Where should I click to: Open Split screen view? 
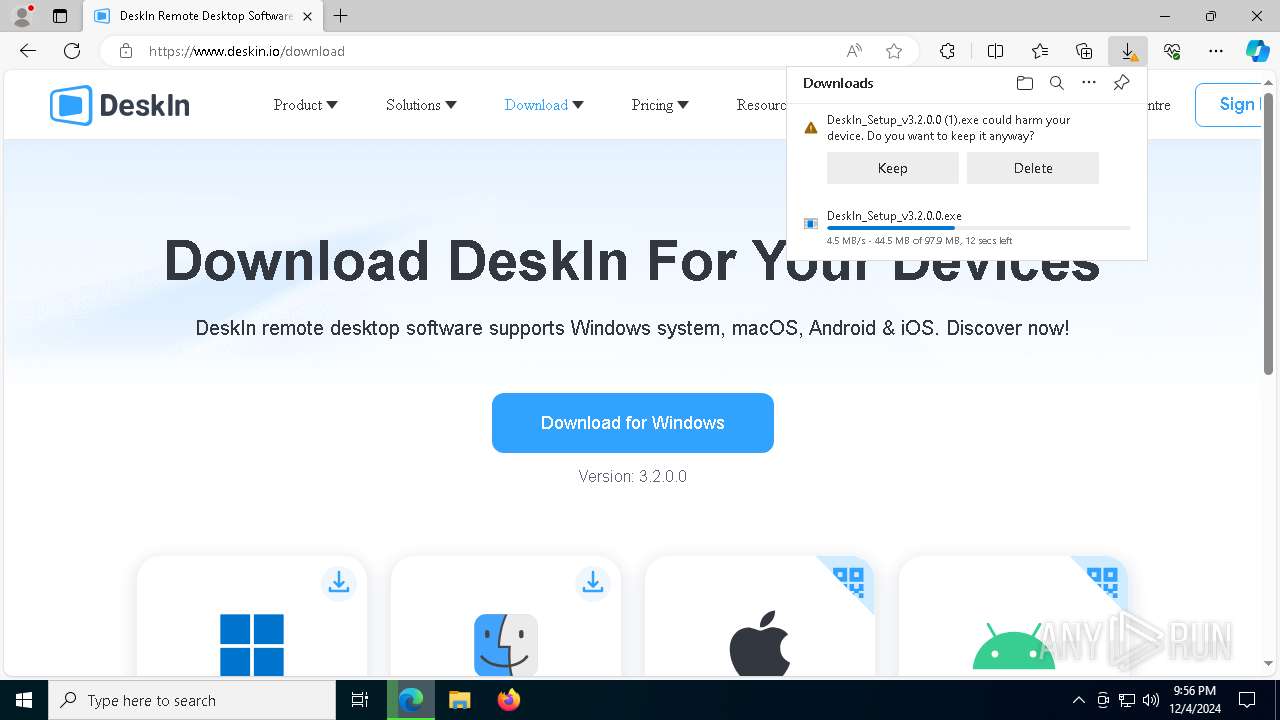click(x=995, y=51)
